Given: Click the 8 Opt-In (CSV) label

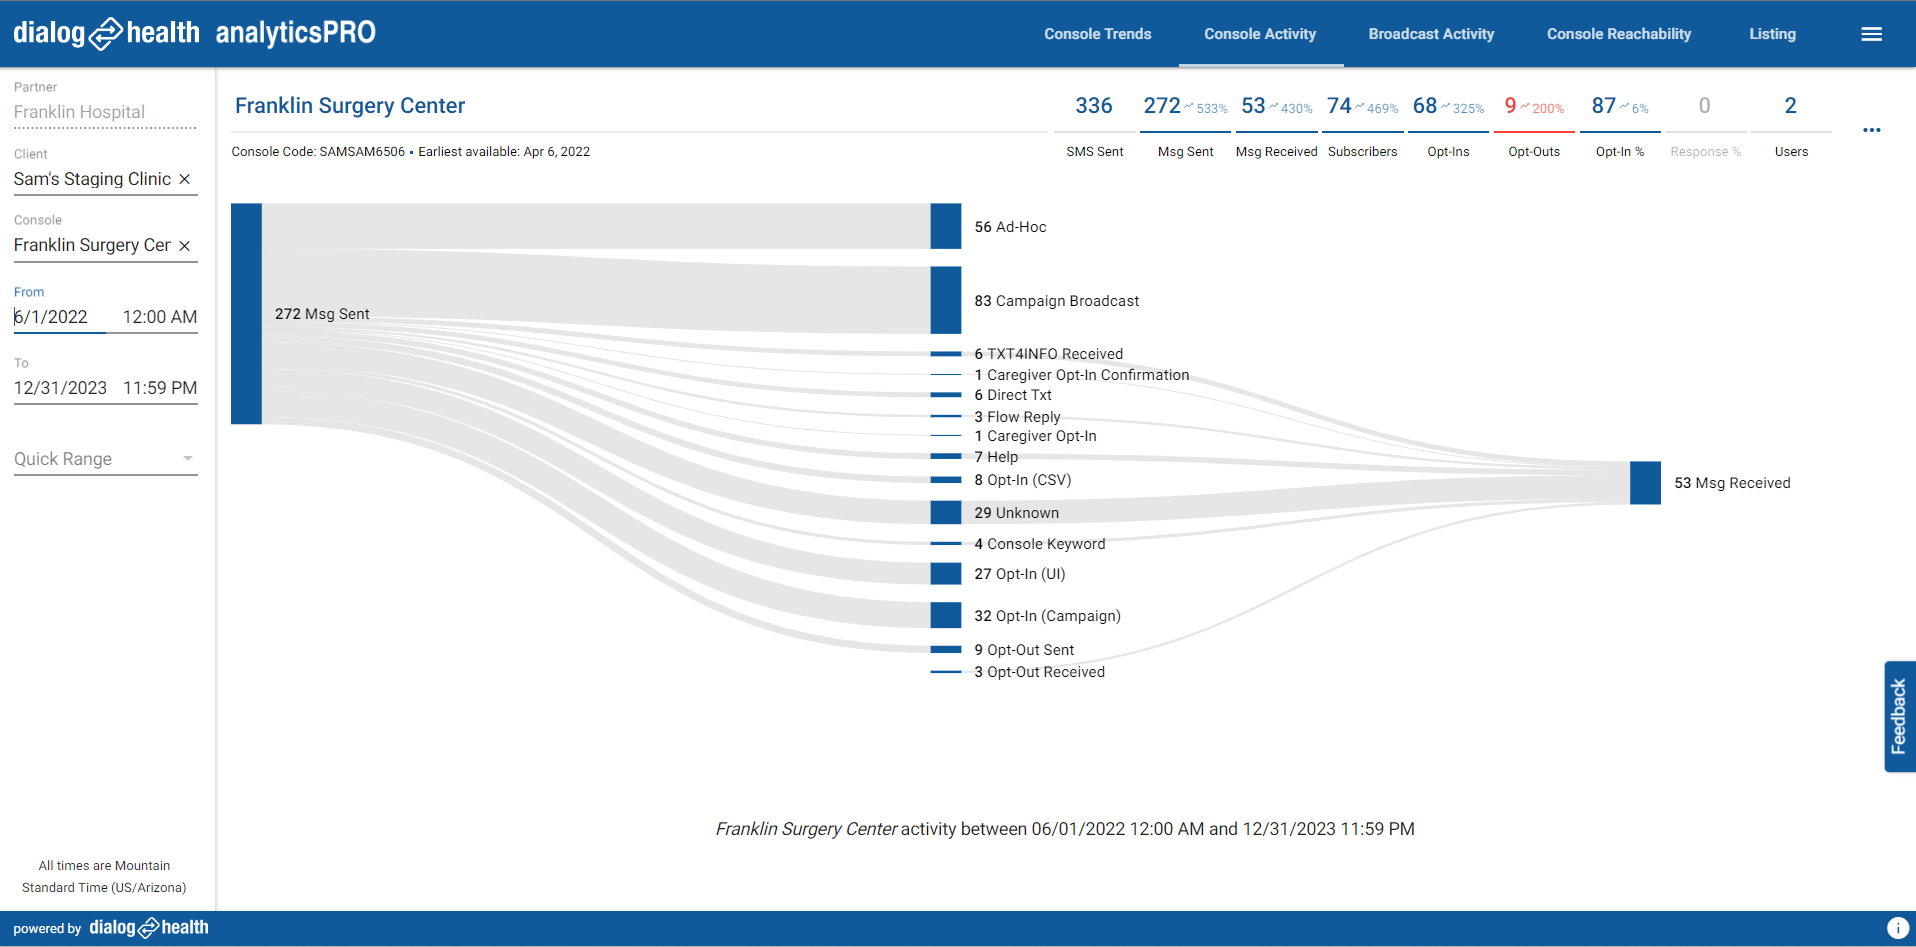Looking at the screenshot, I should point(1023,480).
